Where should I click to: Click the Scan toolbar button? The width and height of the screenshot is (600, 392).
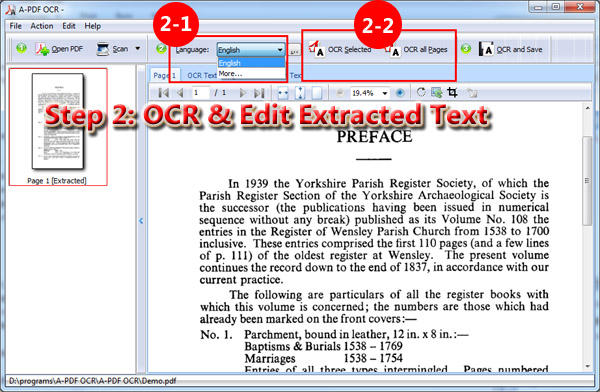pyautogui.click(x=112, y=49)
